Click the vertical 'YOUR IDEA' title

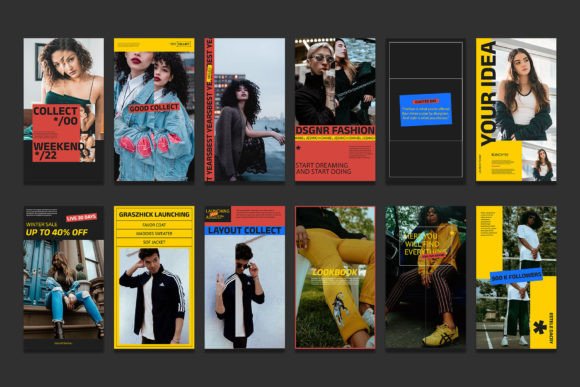487,93
